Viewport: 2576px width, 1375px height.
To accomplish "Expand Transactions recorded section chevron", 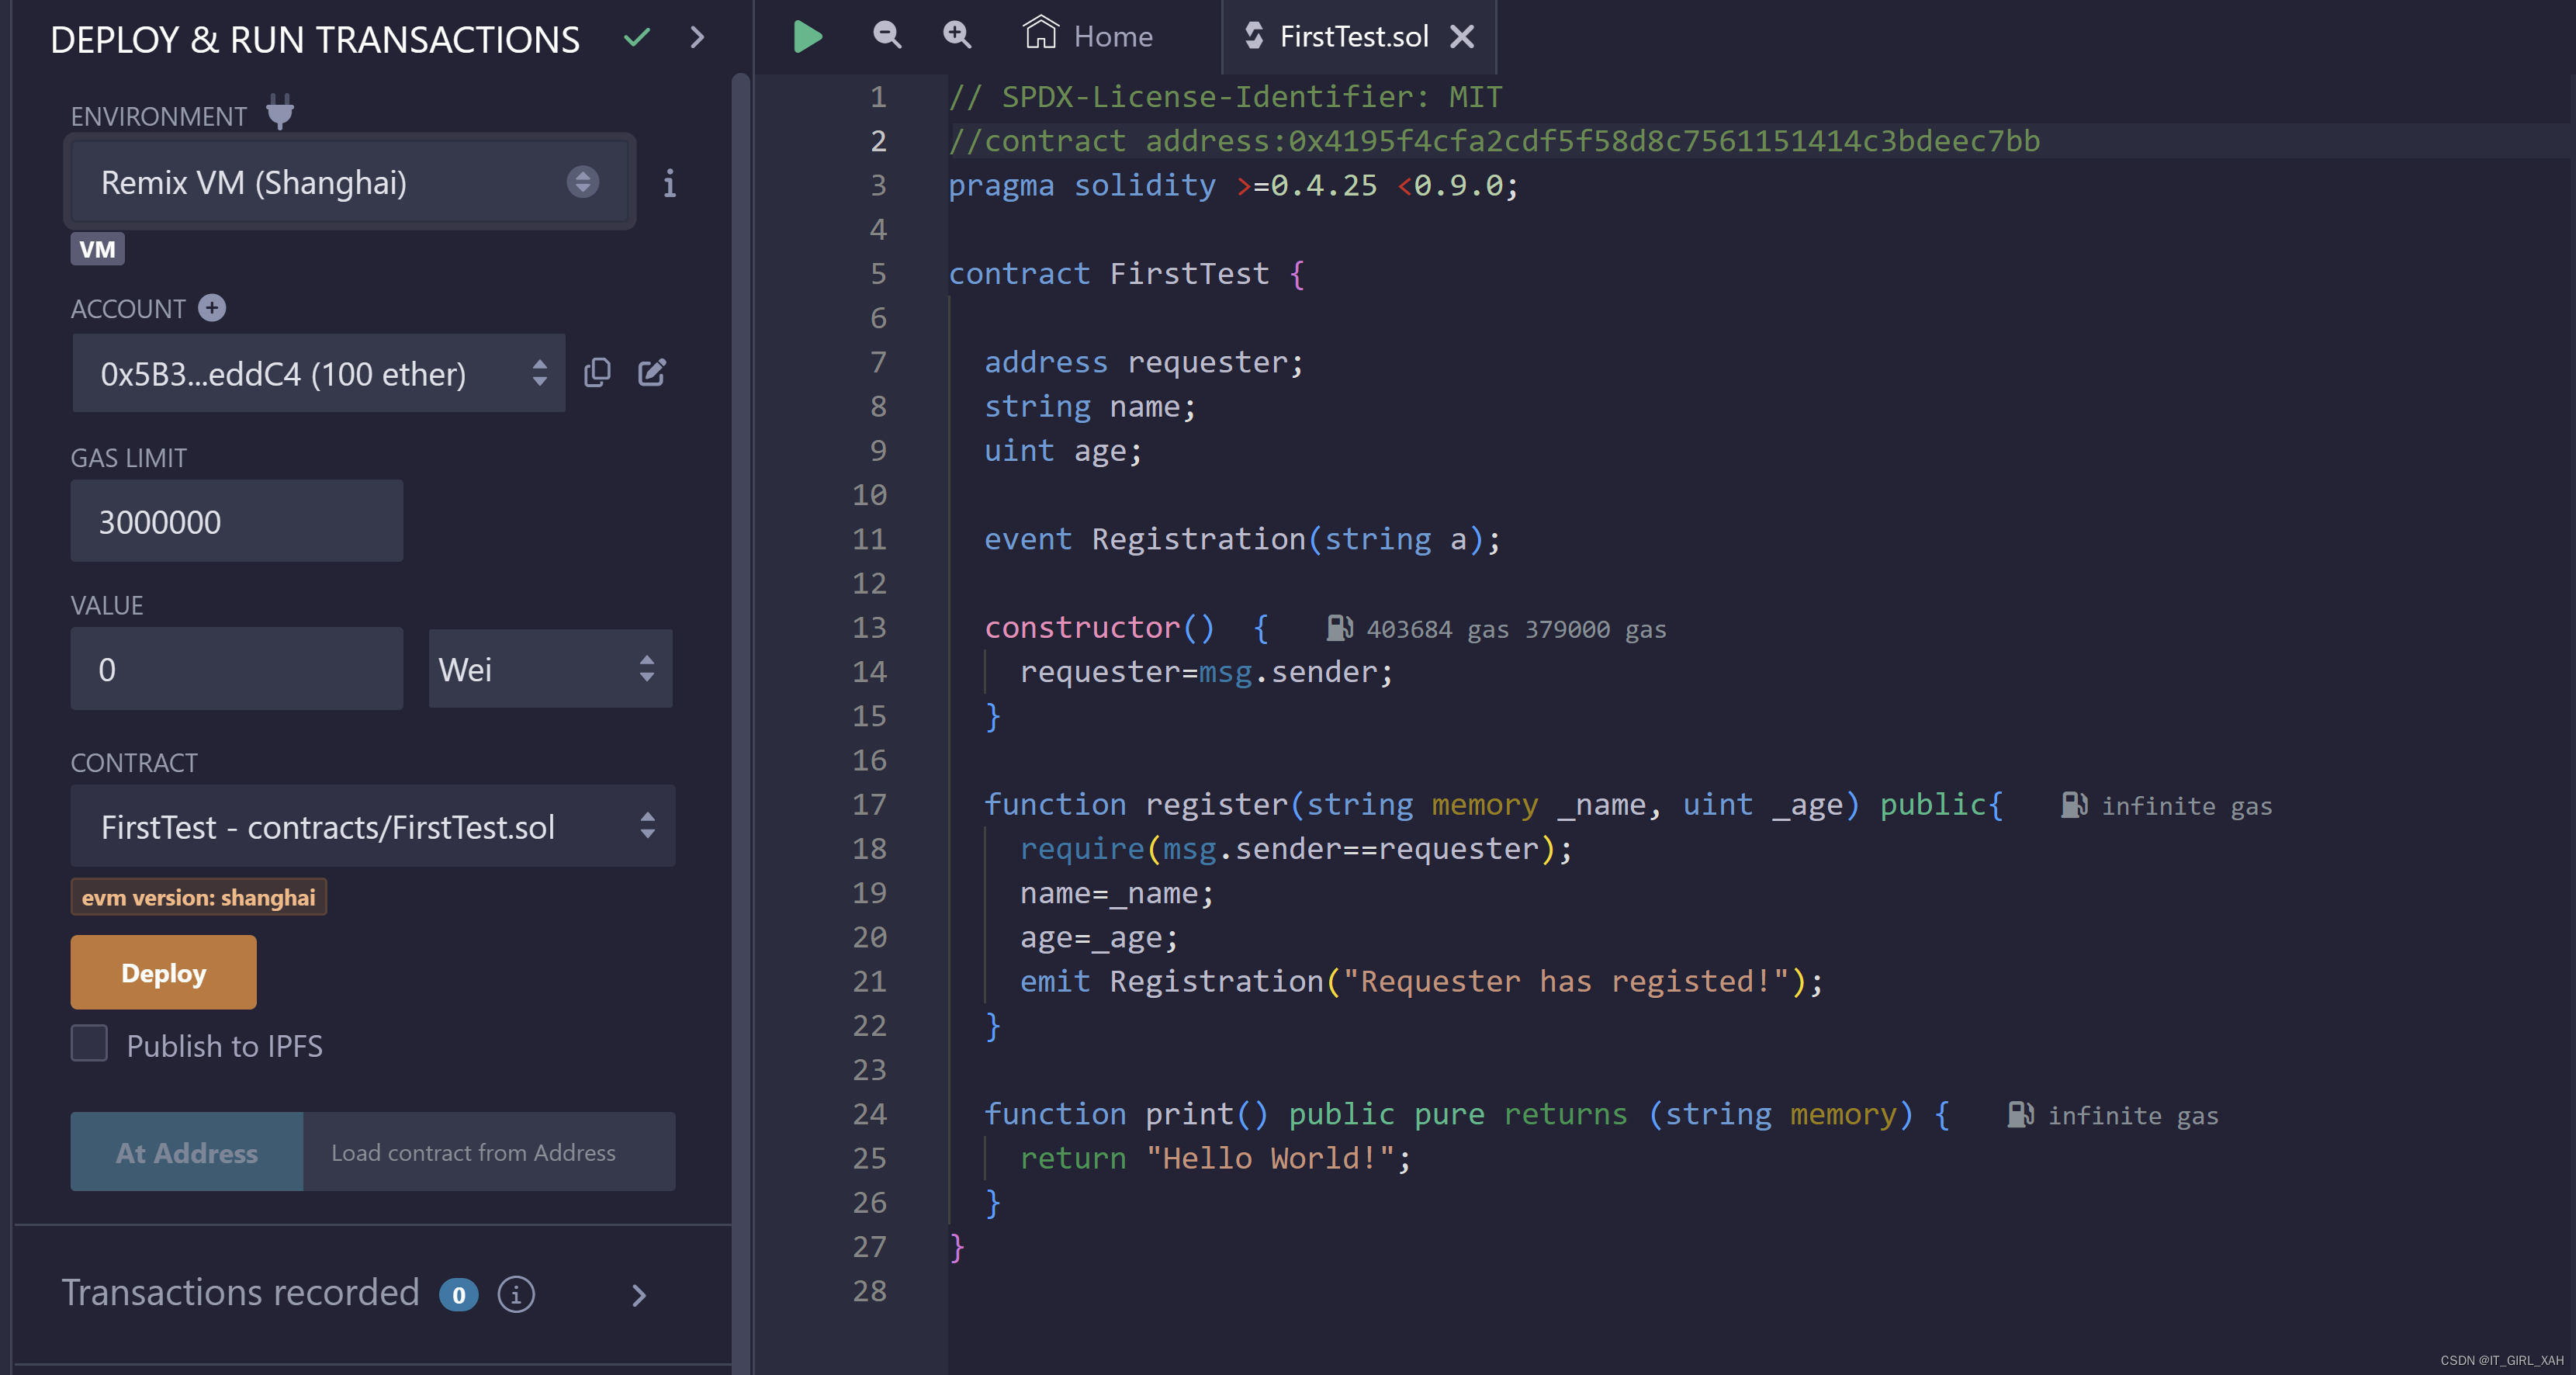I will pyautogui.click(x=640, y=1296).
